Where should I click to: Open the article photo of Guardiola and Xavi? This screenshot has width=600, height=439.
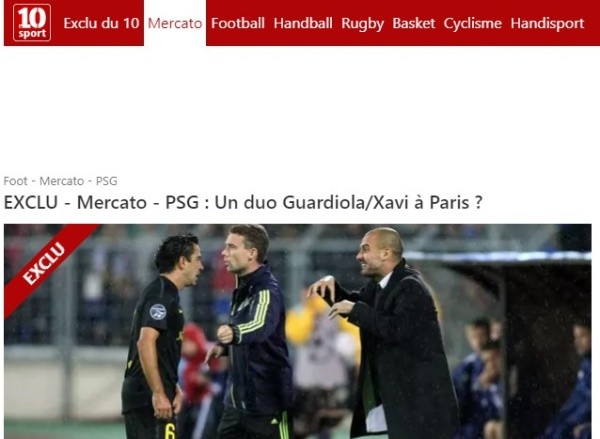point(297,331)
